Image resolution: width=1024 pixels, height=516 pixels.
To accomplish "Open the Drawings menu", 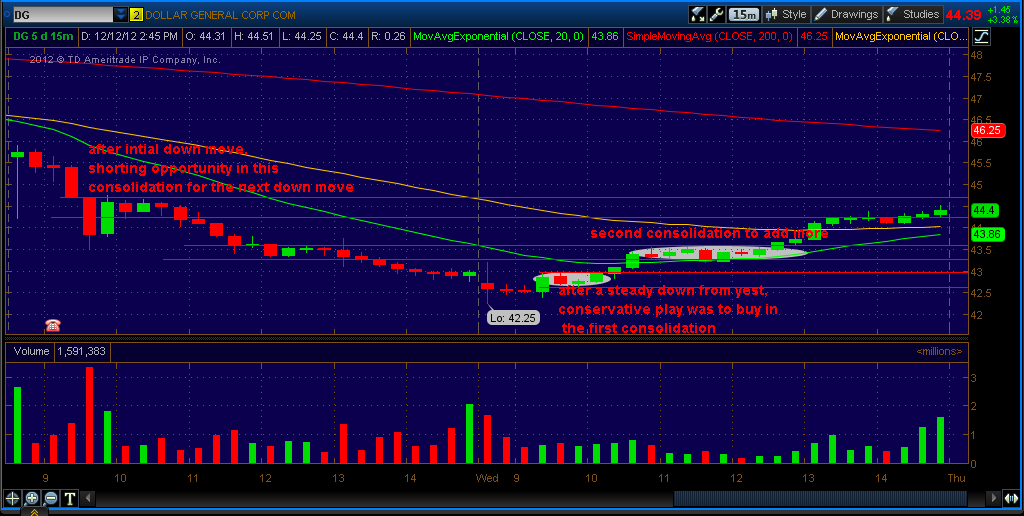I will point(847,14).
